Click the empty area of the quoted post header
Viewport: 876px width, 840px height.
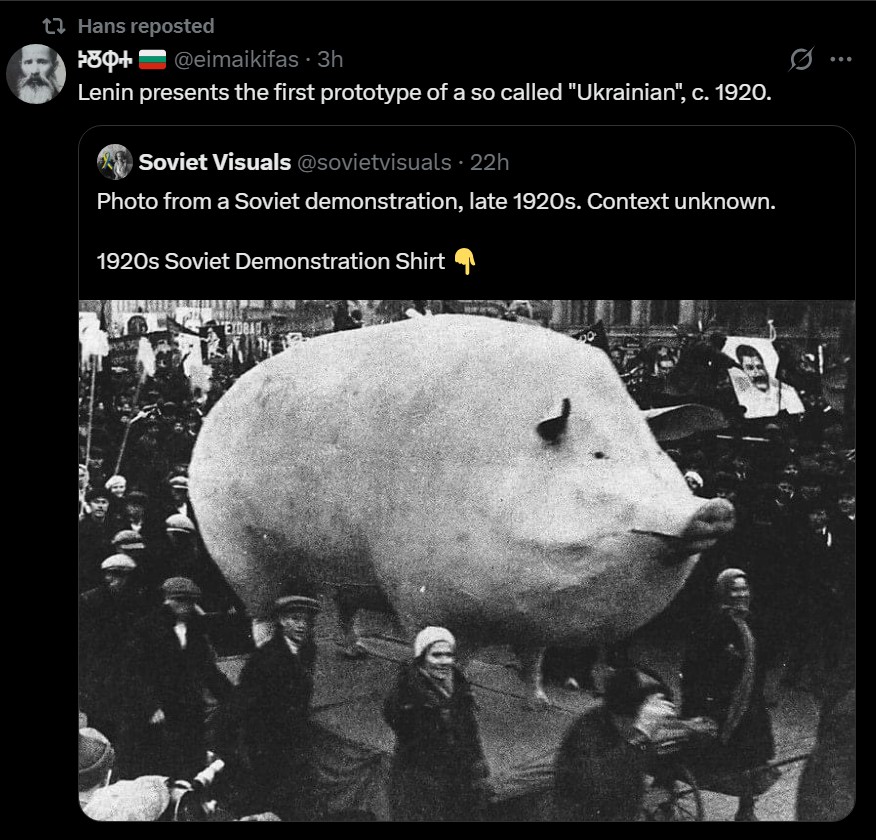[x=682, y=163]
